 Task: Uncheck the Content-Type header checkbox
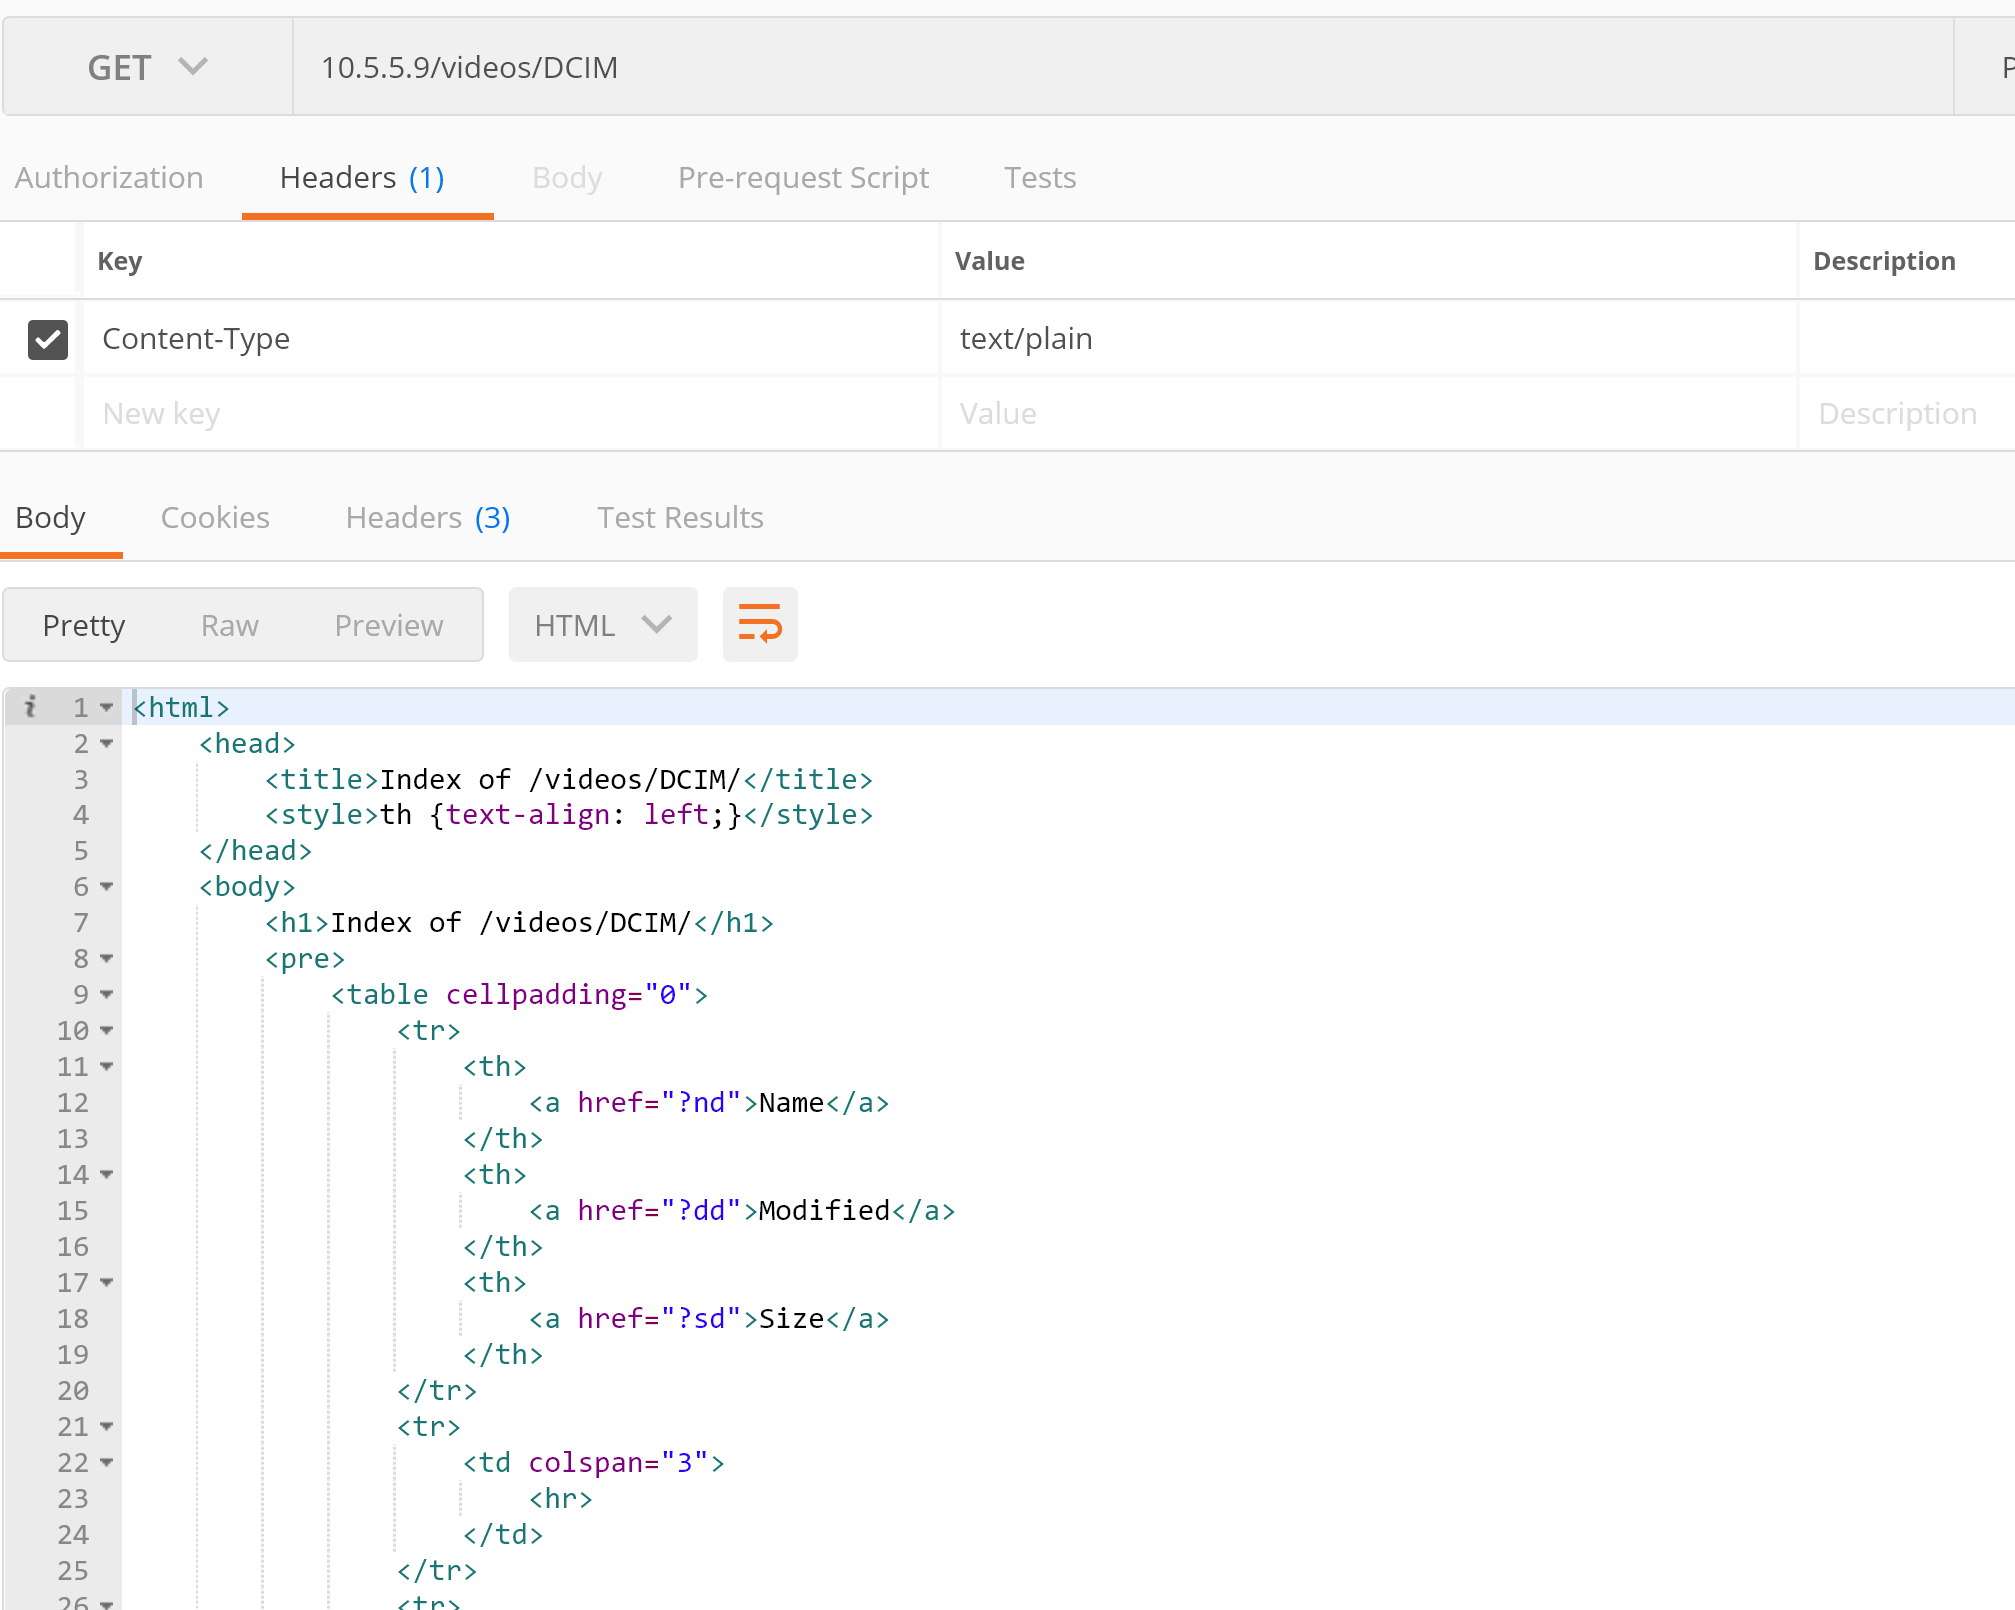pyautogui.click(x=47, y=339)
